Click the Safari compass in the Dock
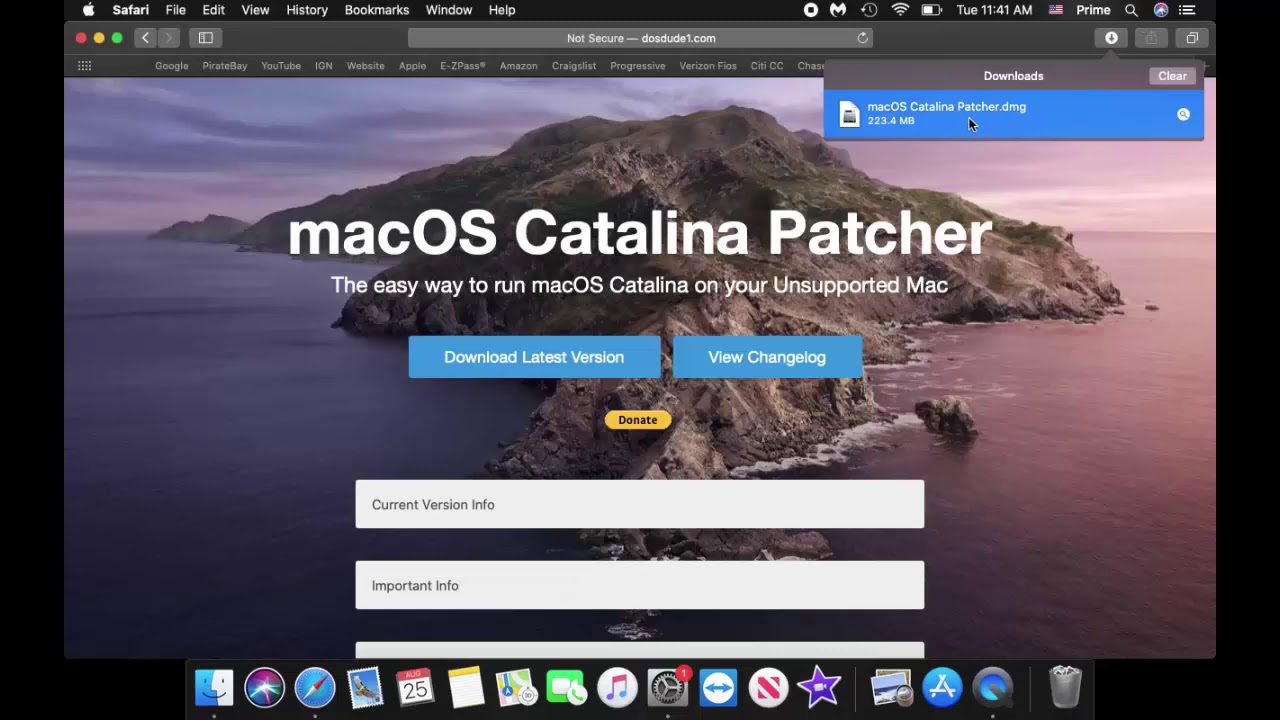The width and height of the screenshot is (1280, 720). pyautogui.click(x=315, y=688)
